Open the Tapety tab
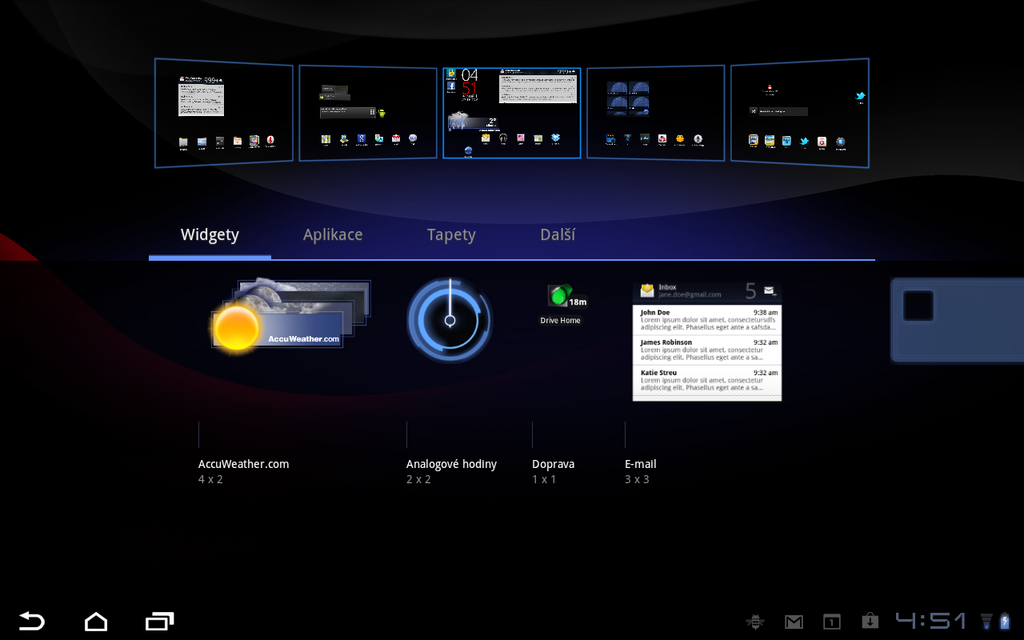1024x640 pixels. click(x=451, y=235)
